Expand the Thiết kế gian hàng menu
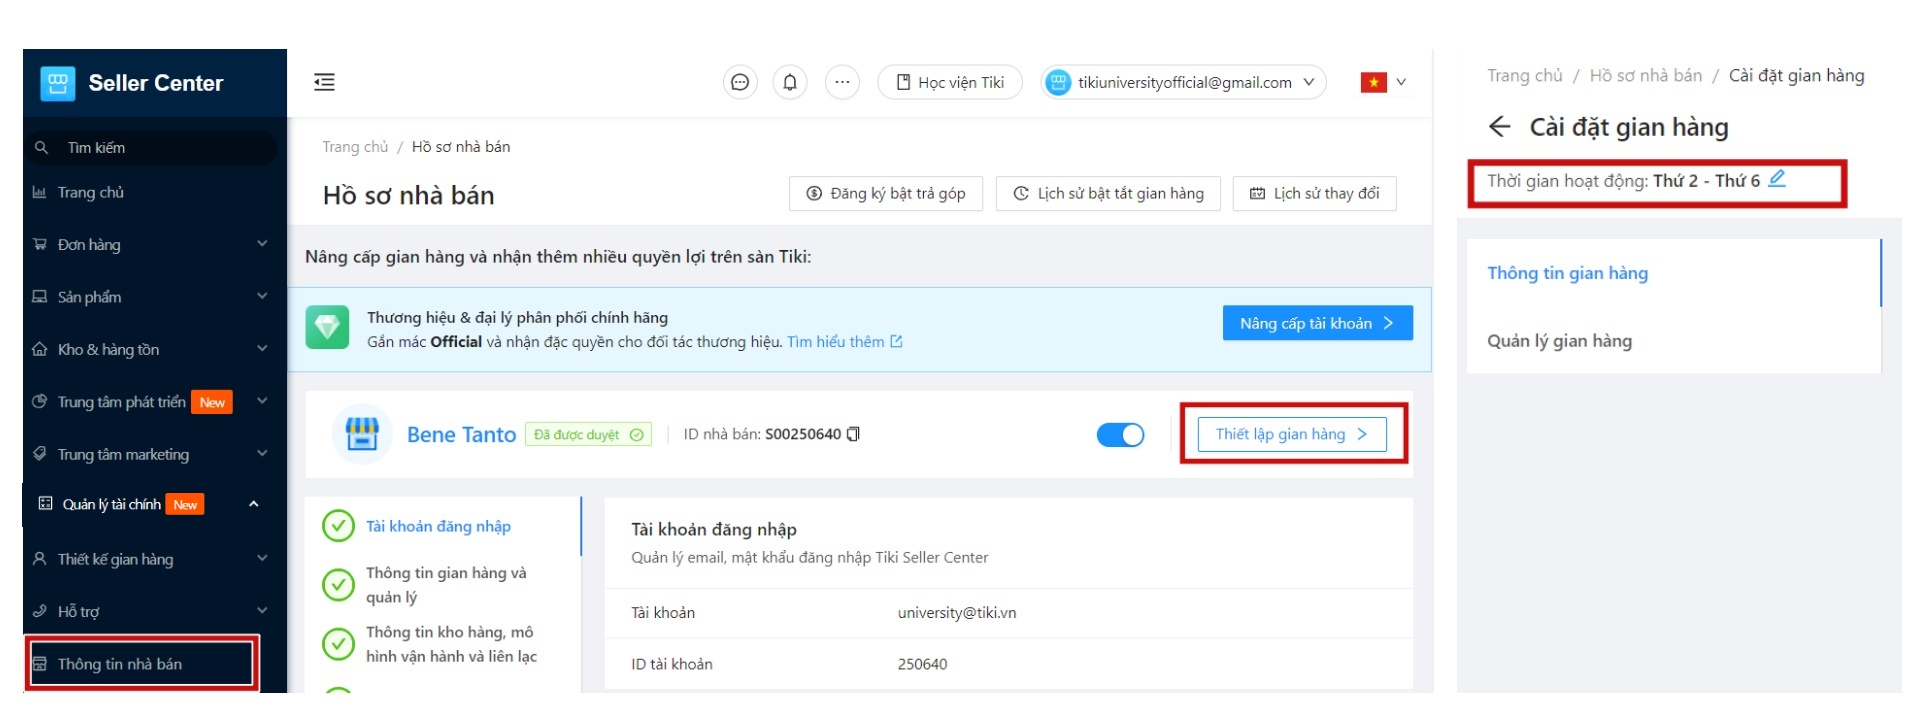This screenshot has height=712, width=1920. tap(262, 558)
